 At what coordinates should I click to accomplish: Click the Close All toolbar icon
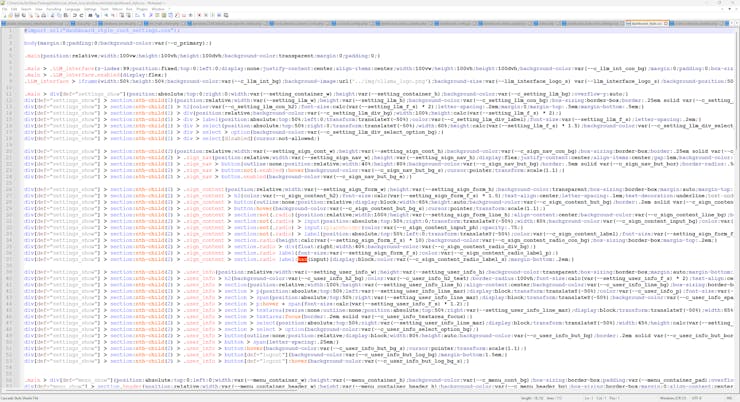37,15
